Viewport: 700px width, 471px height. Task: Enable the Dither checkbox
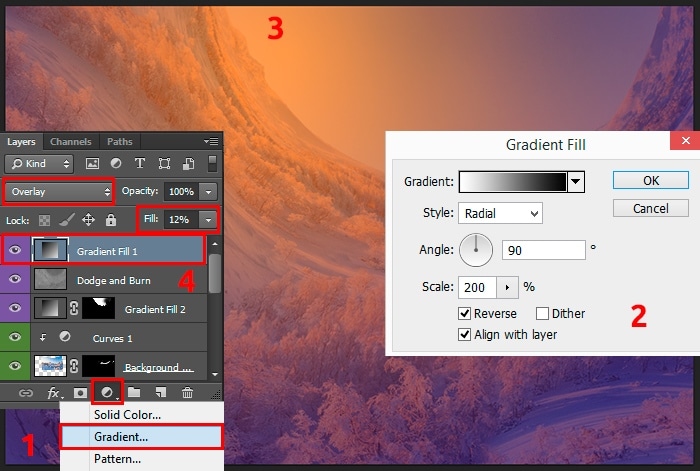(x=543, y=313)
